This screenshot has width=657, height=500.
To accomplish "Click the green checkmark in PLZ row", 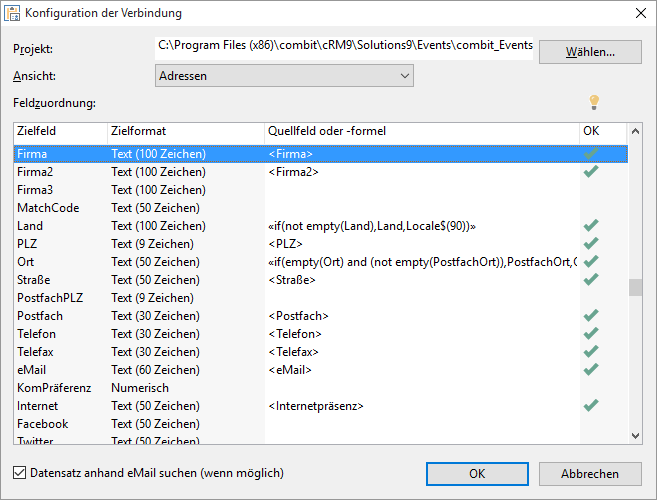I will tap(591, 244).
